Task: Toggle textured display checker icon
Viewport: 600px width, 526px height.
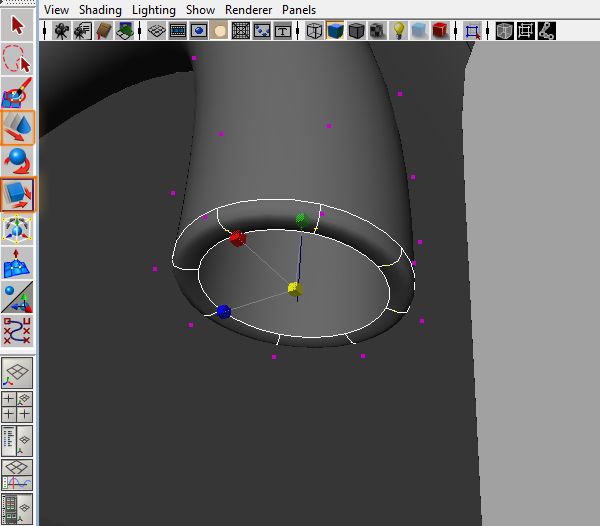Action: coord(378,31)
